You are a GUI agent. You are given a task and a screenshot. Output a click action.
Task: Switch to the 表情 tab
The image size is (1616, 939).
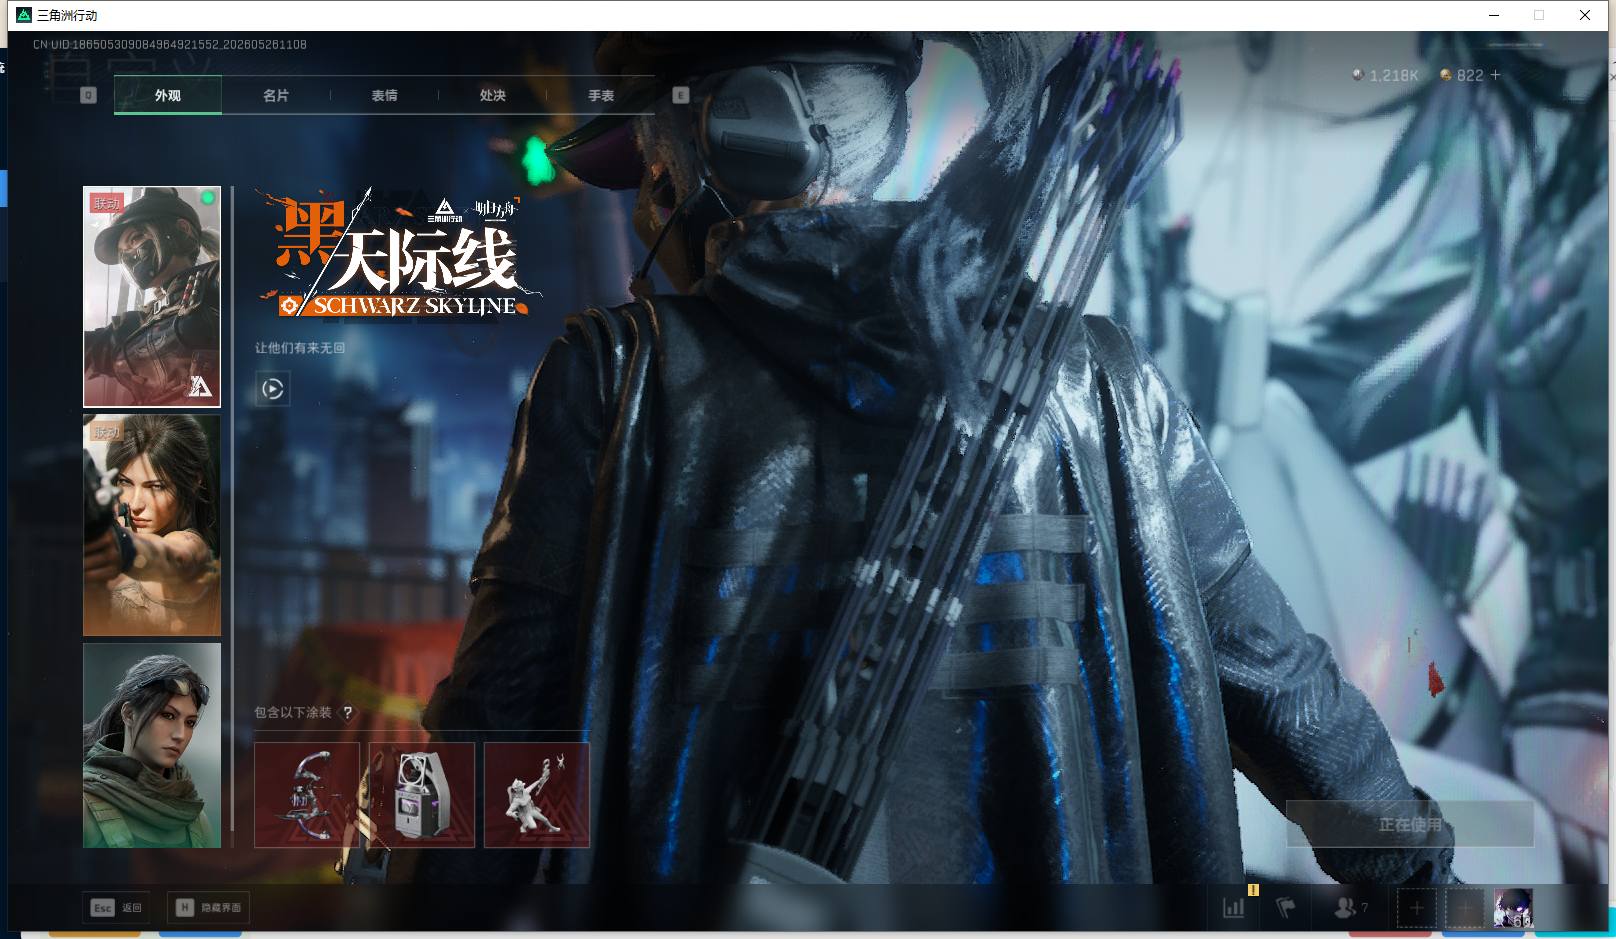click(384, 95)
